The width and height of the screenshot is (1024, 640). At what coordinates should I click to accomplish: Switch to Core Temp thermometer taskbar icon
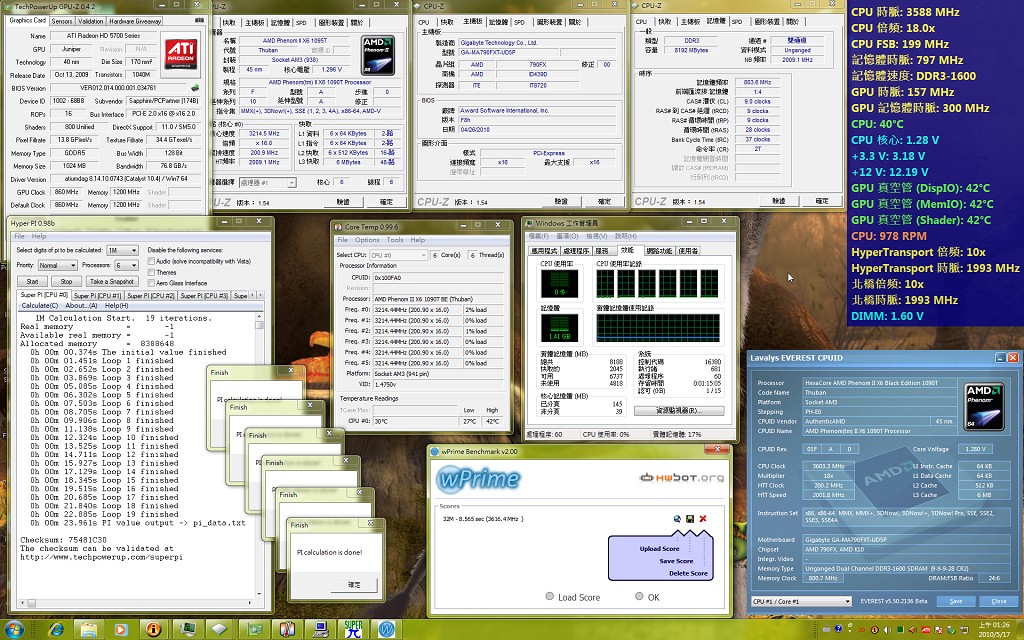[287, 630]
